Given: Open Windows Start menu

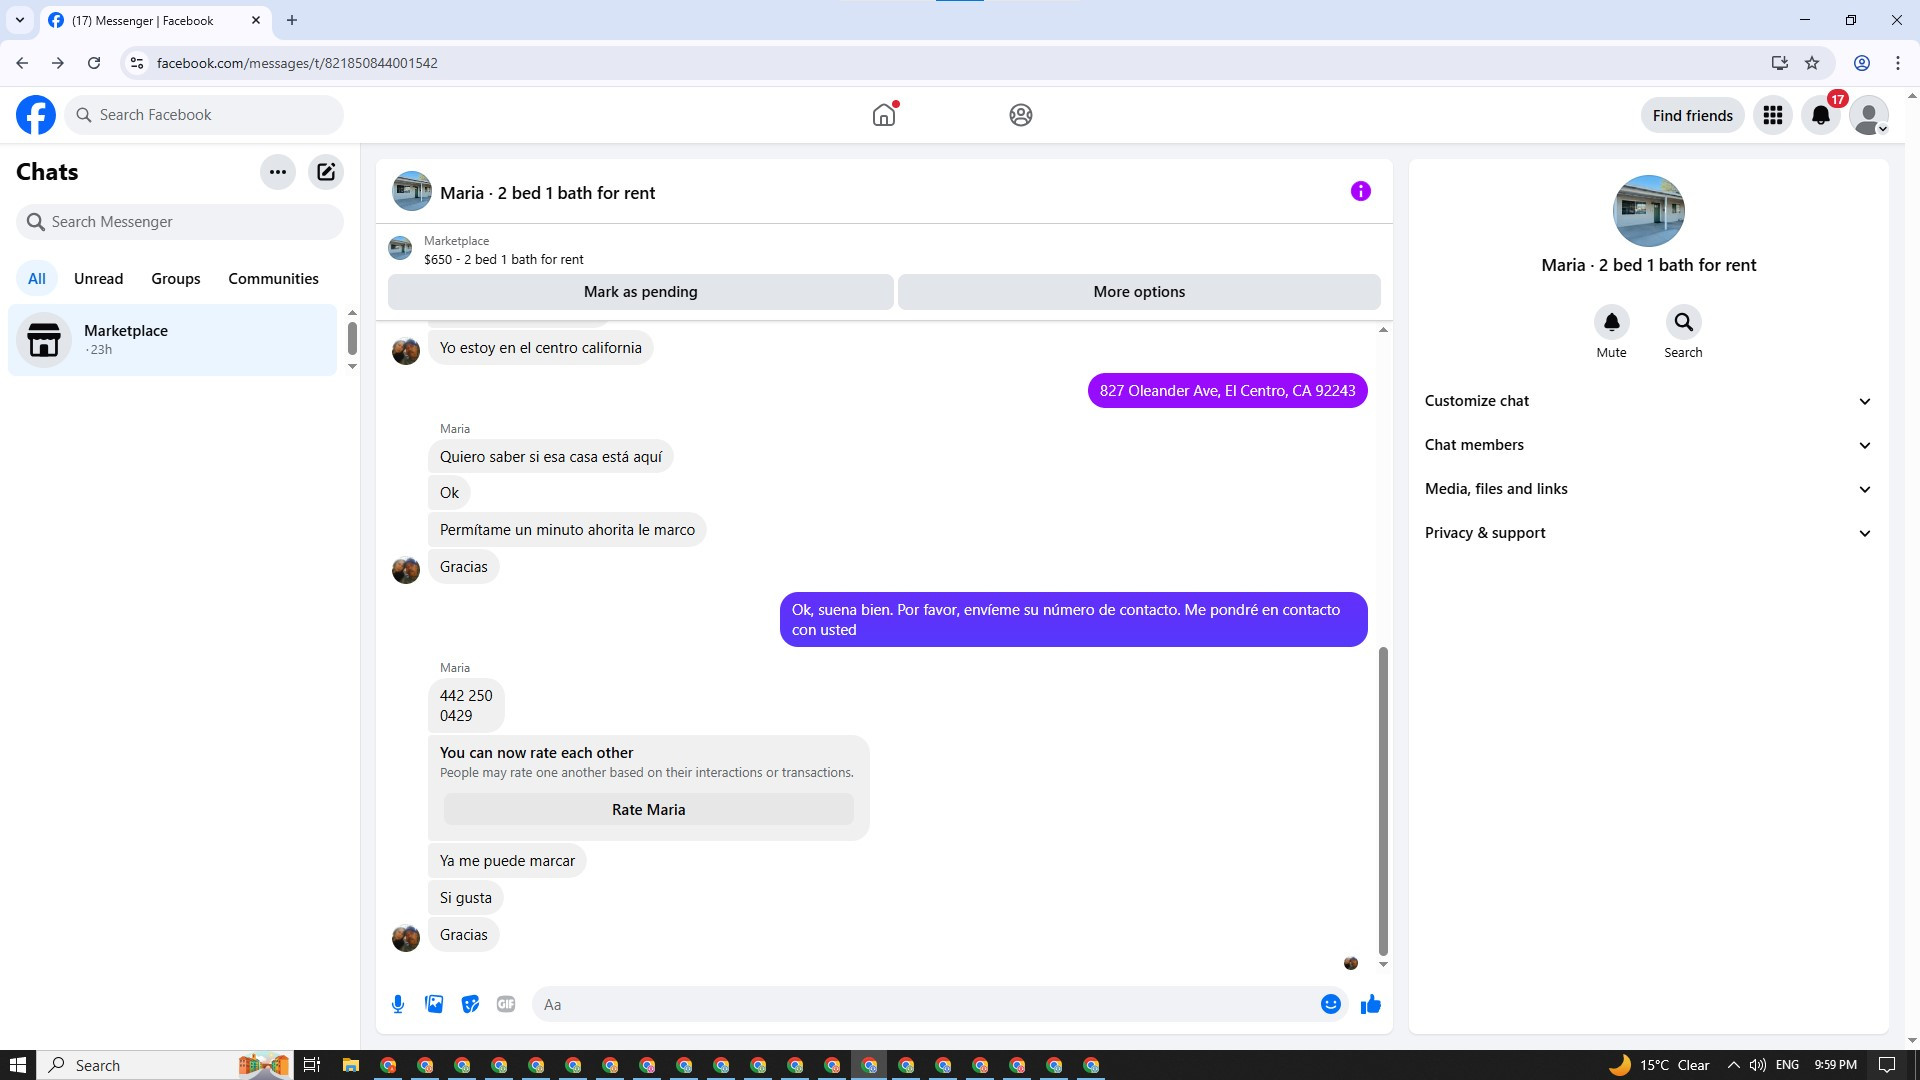Looking at the screenshot, I should 17,1065.
